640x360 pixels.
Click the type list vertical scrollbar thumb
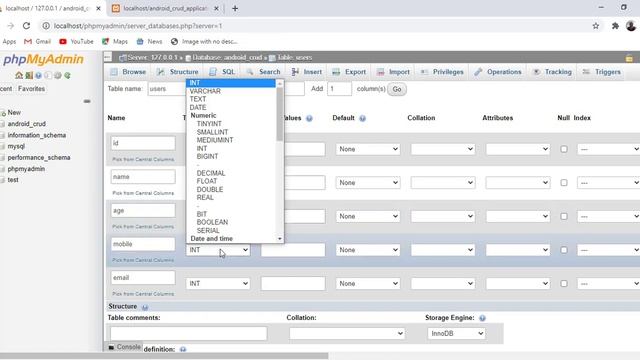280,114
